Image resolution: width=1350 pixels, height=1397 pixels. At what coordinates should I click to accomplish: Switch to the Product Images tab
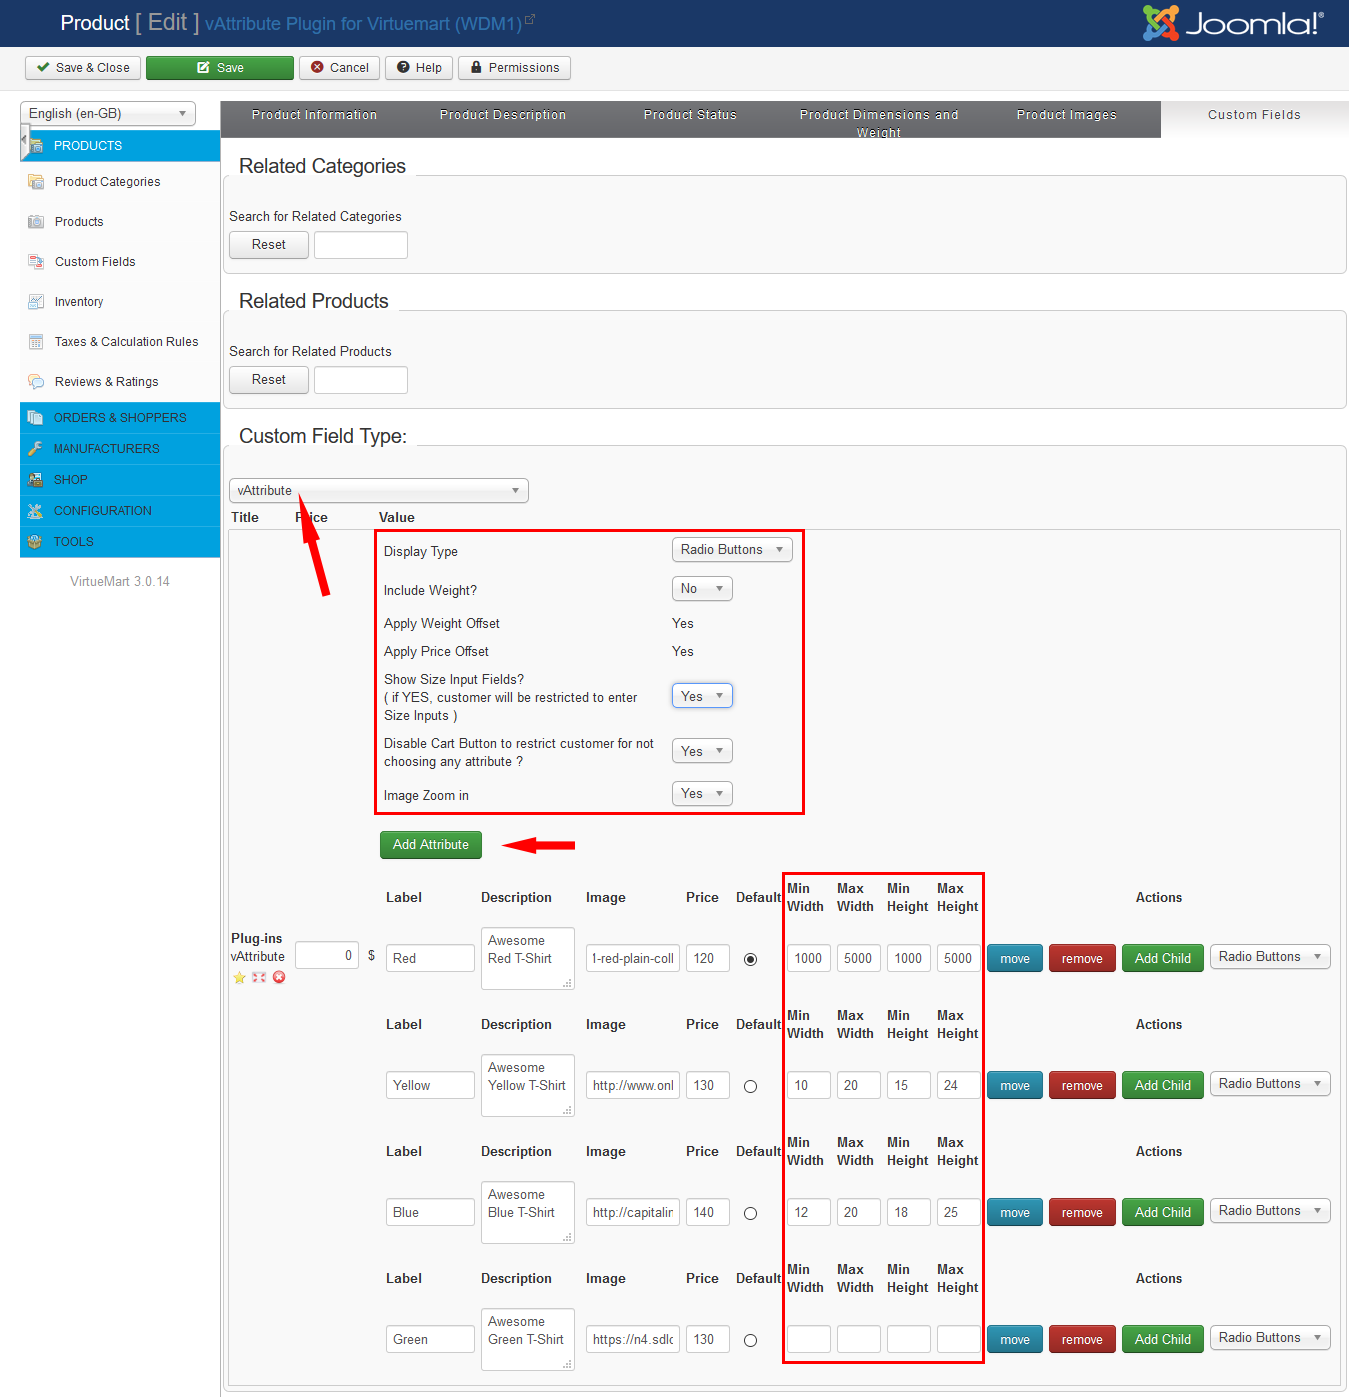1066,115
